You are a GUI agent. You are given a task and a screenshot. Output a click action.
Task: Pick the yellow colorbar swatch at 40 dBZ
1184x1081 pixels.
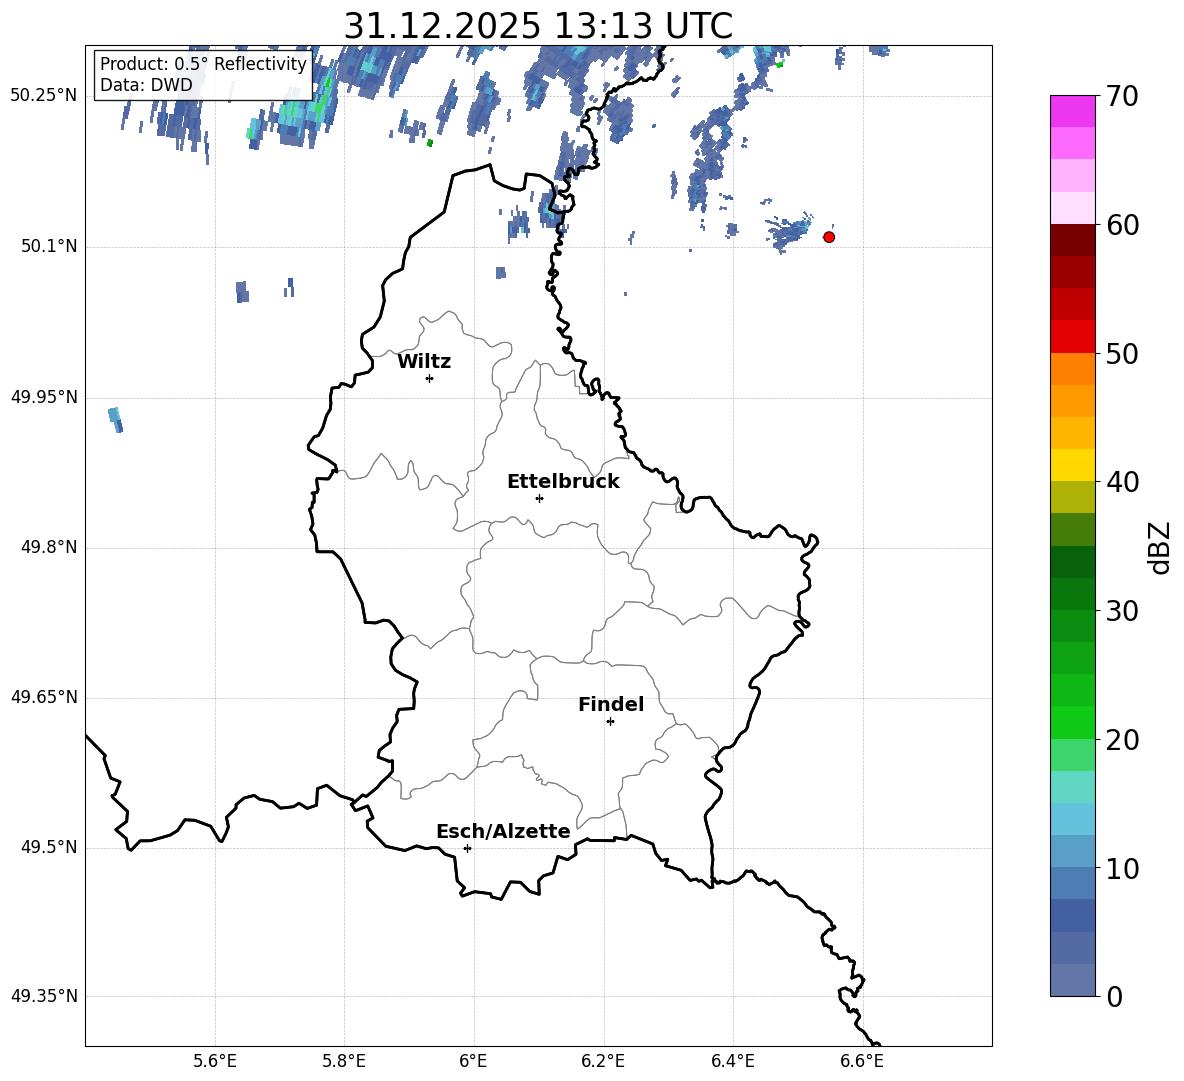(1073, 464)
